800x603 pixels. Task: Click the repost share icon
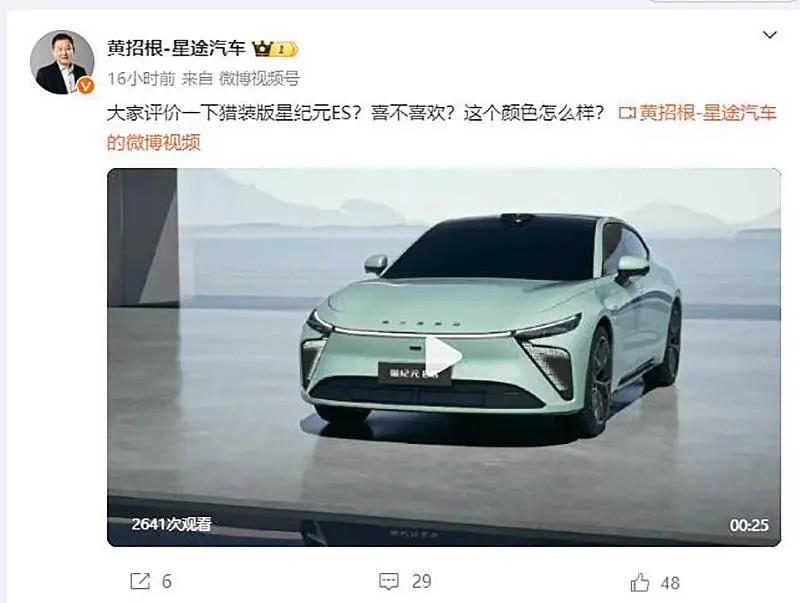tap(140, 581)
